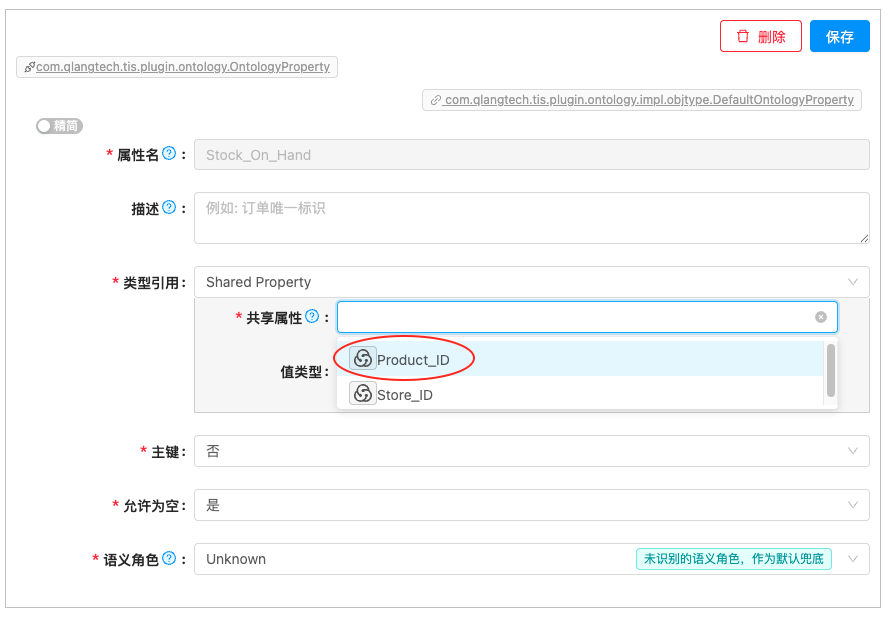
Task: Click the icon beside Store_ID
Action: (363, 393)
